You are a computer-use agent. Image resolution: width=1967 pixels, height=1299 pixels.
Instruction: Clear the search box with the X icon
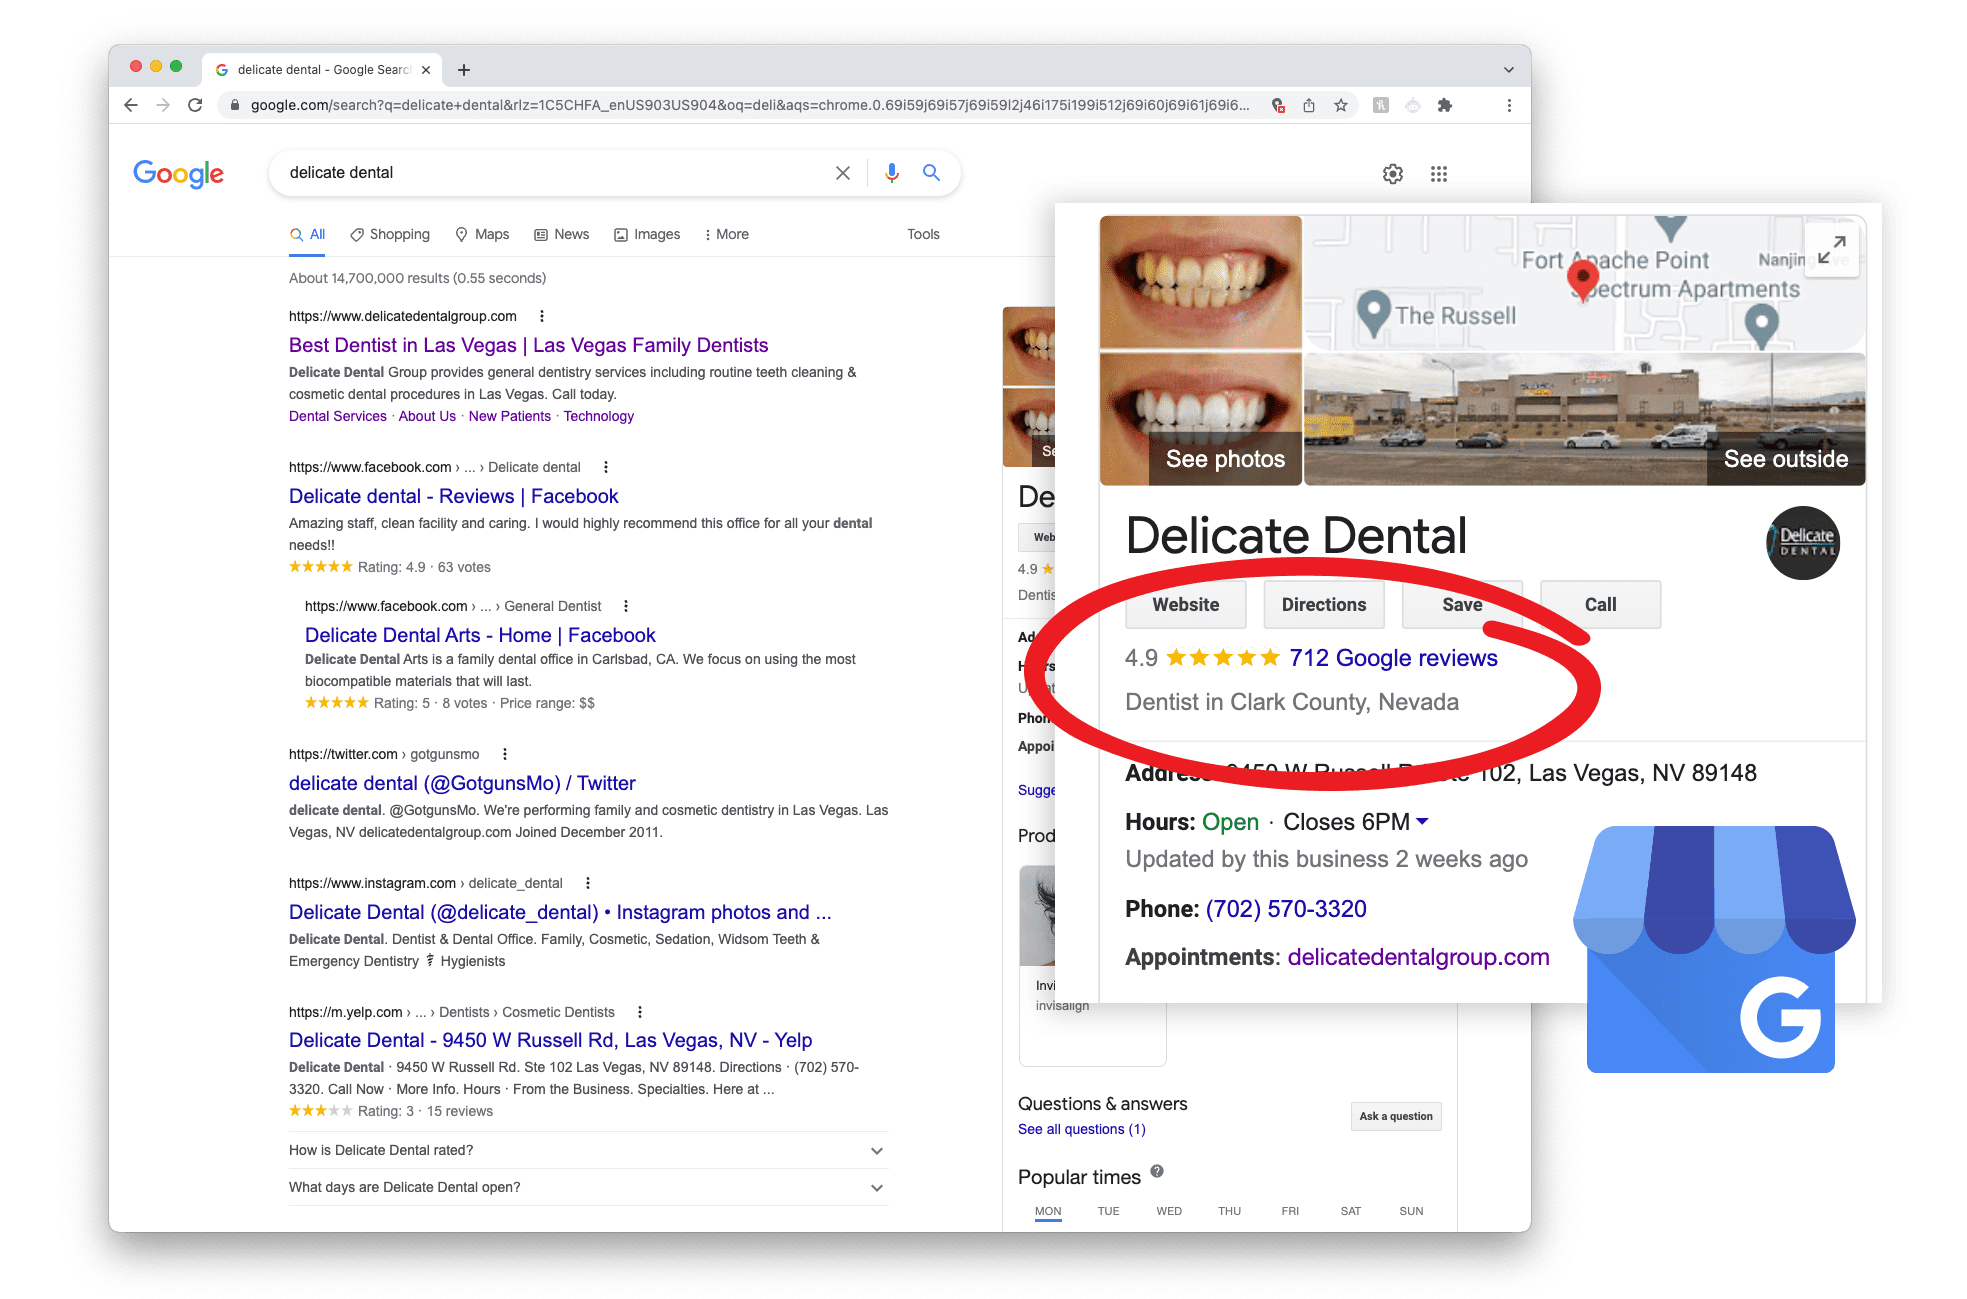pyautogui.click(x=843, y=173)
